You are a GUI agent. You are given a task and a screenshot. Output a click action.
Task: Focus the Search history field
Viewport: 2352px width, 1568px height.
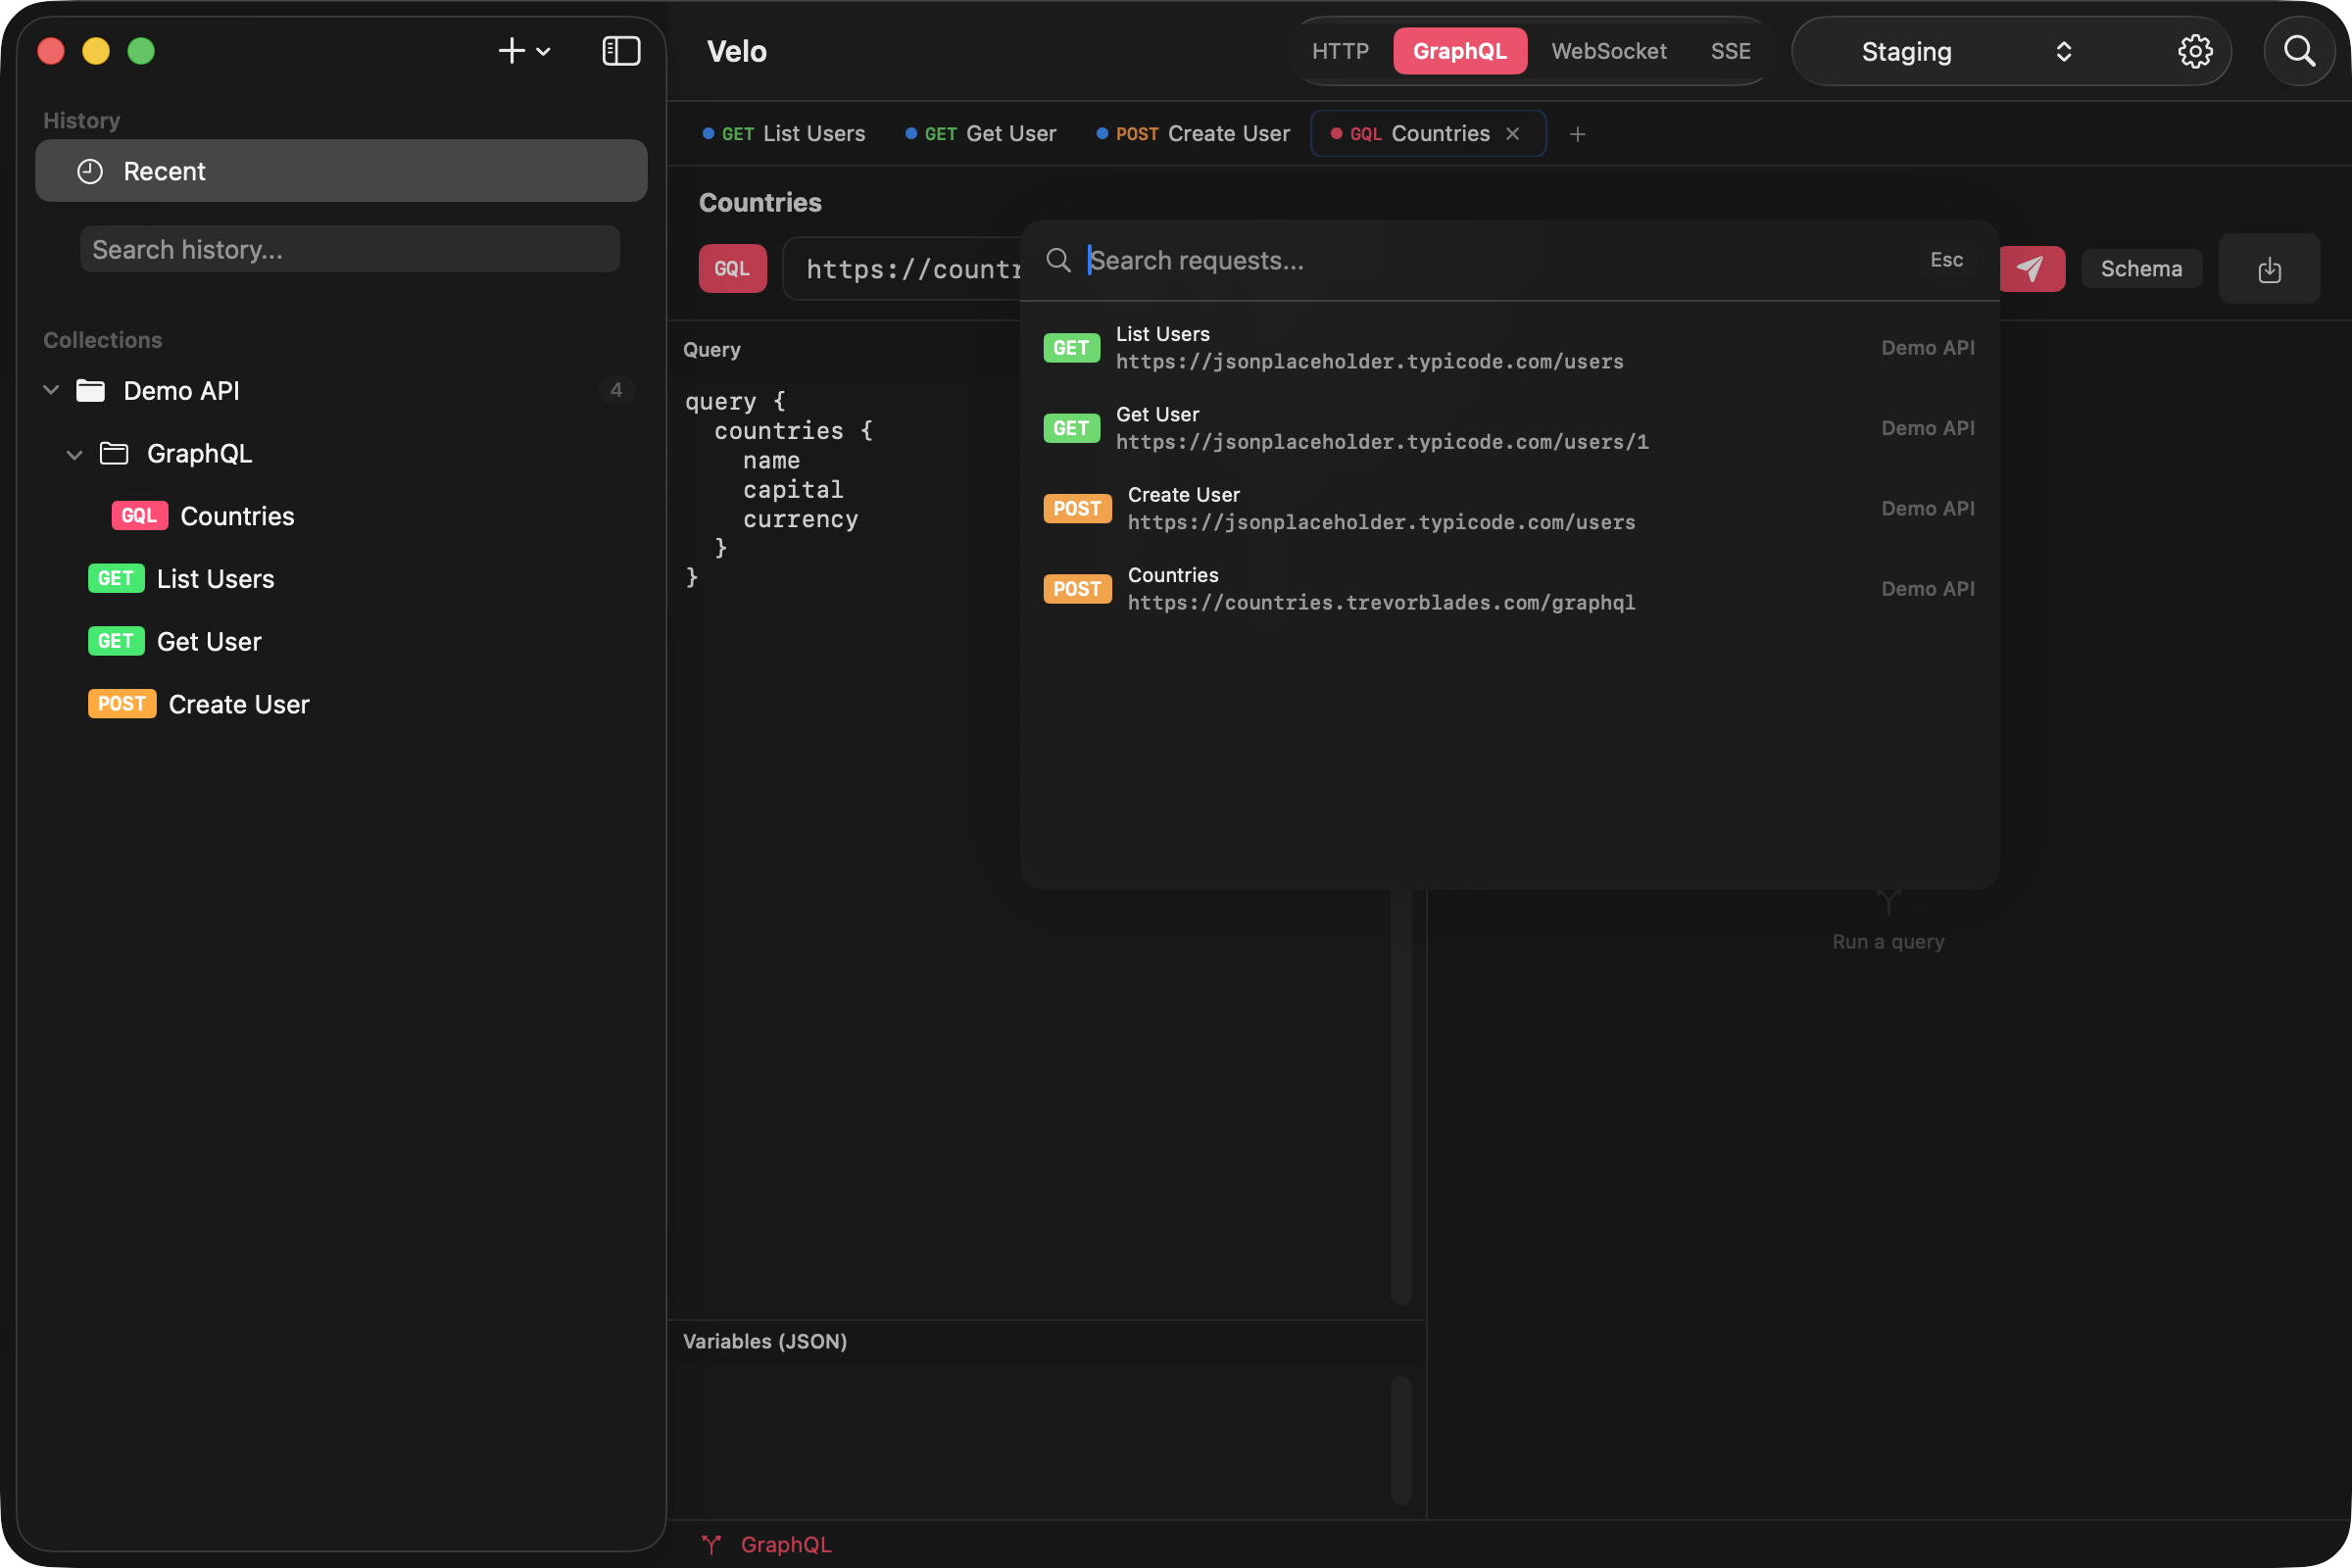pos(350,249)
